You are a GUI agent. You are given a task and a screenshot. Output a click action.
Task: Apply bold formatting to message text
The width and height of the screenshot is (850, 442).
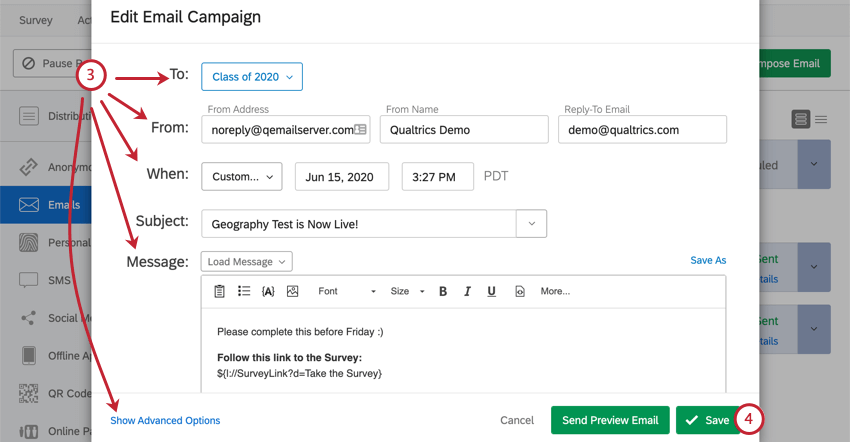[x=442, y=291]
